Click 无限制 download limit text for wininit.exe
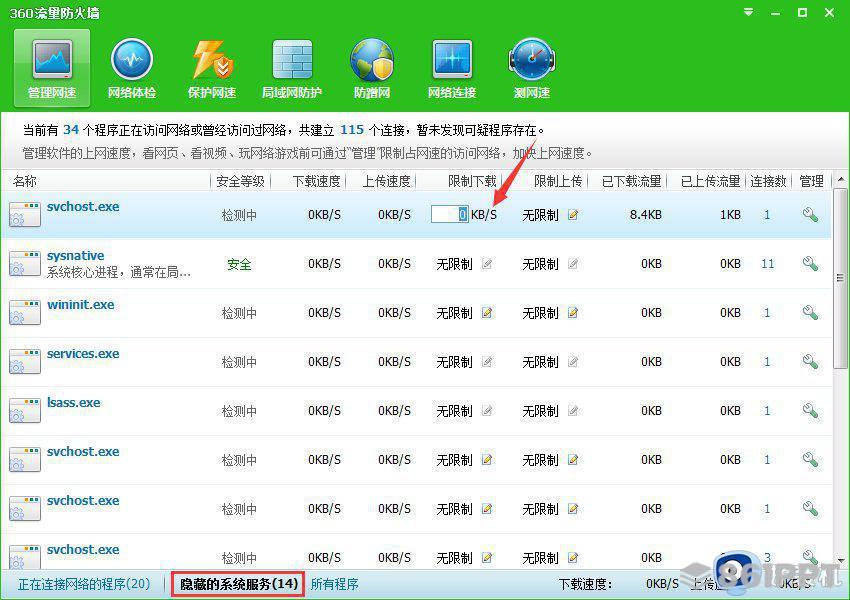 pyautogui.click(x=454, y=313)
